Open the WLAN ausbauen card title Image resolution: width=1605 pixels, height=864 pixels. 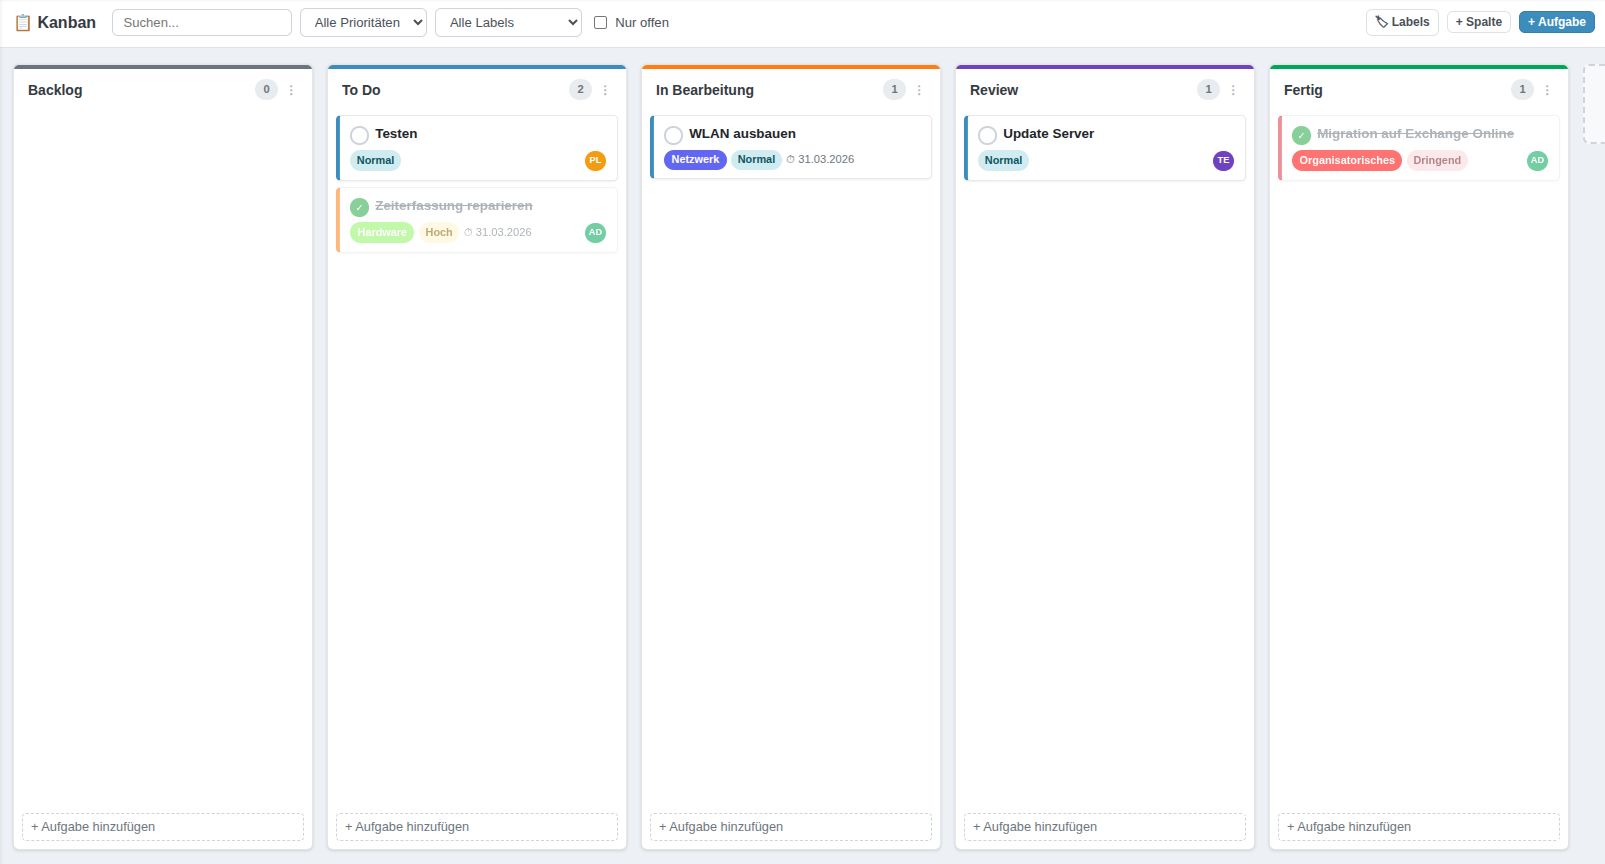coord(742,134)
